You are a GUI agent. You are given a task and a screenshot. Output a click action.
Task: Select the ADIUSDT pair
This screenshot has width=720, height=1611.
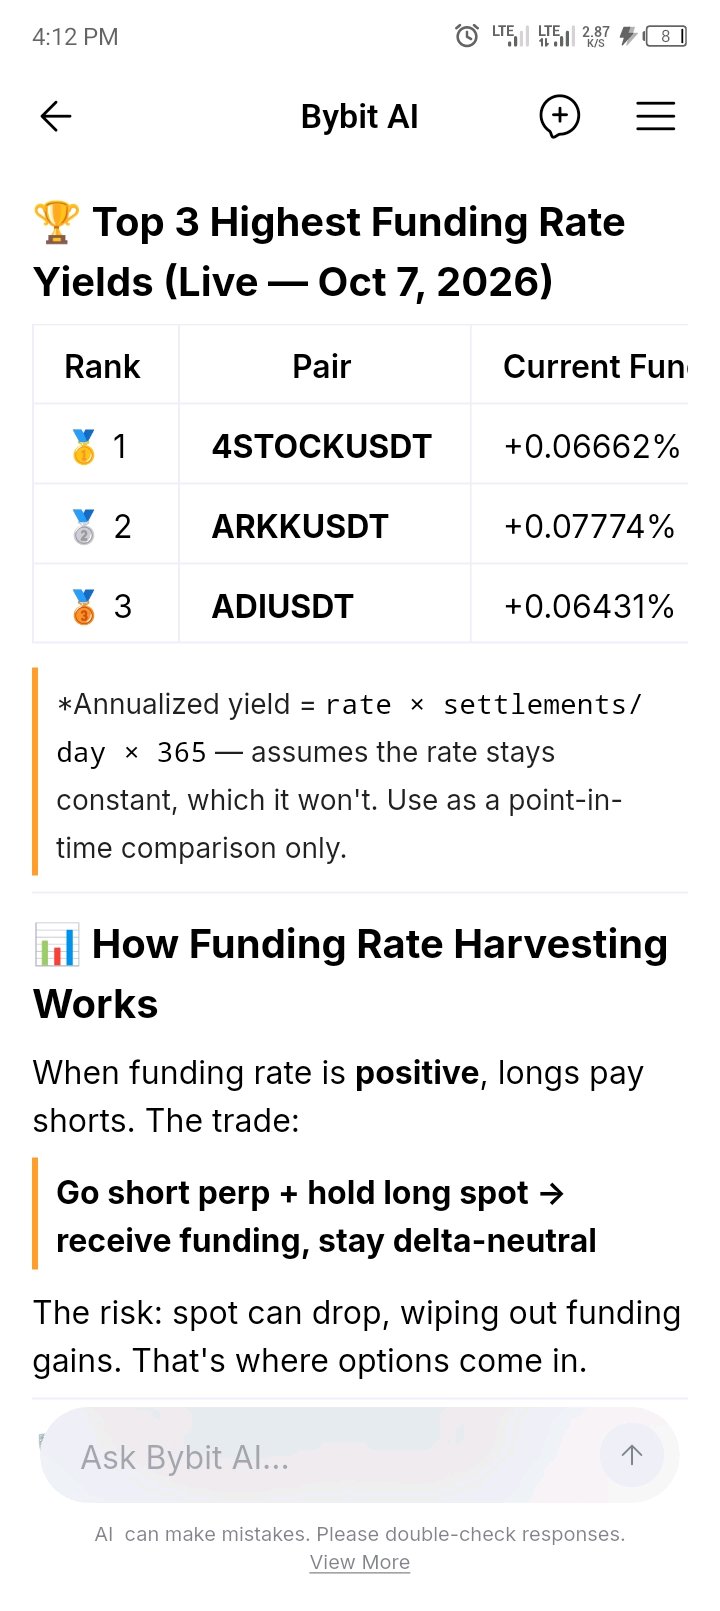(x=283, y=606)
